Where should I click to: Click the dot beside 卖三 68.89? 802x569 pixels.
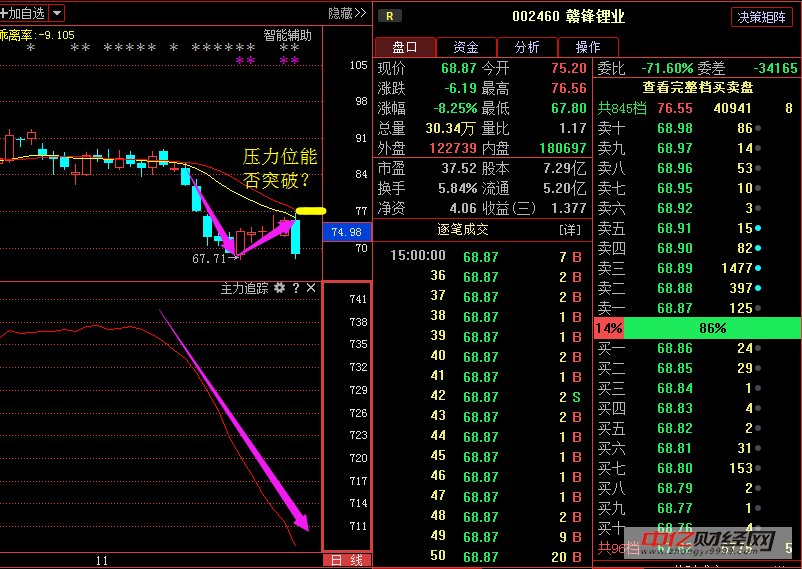point(758,268)
